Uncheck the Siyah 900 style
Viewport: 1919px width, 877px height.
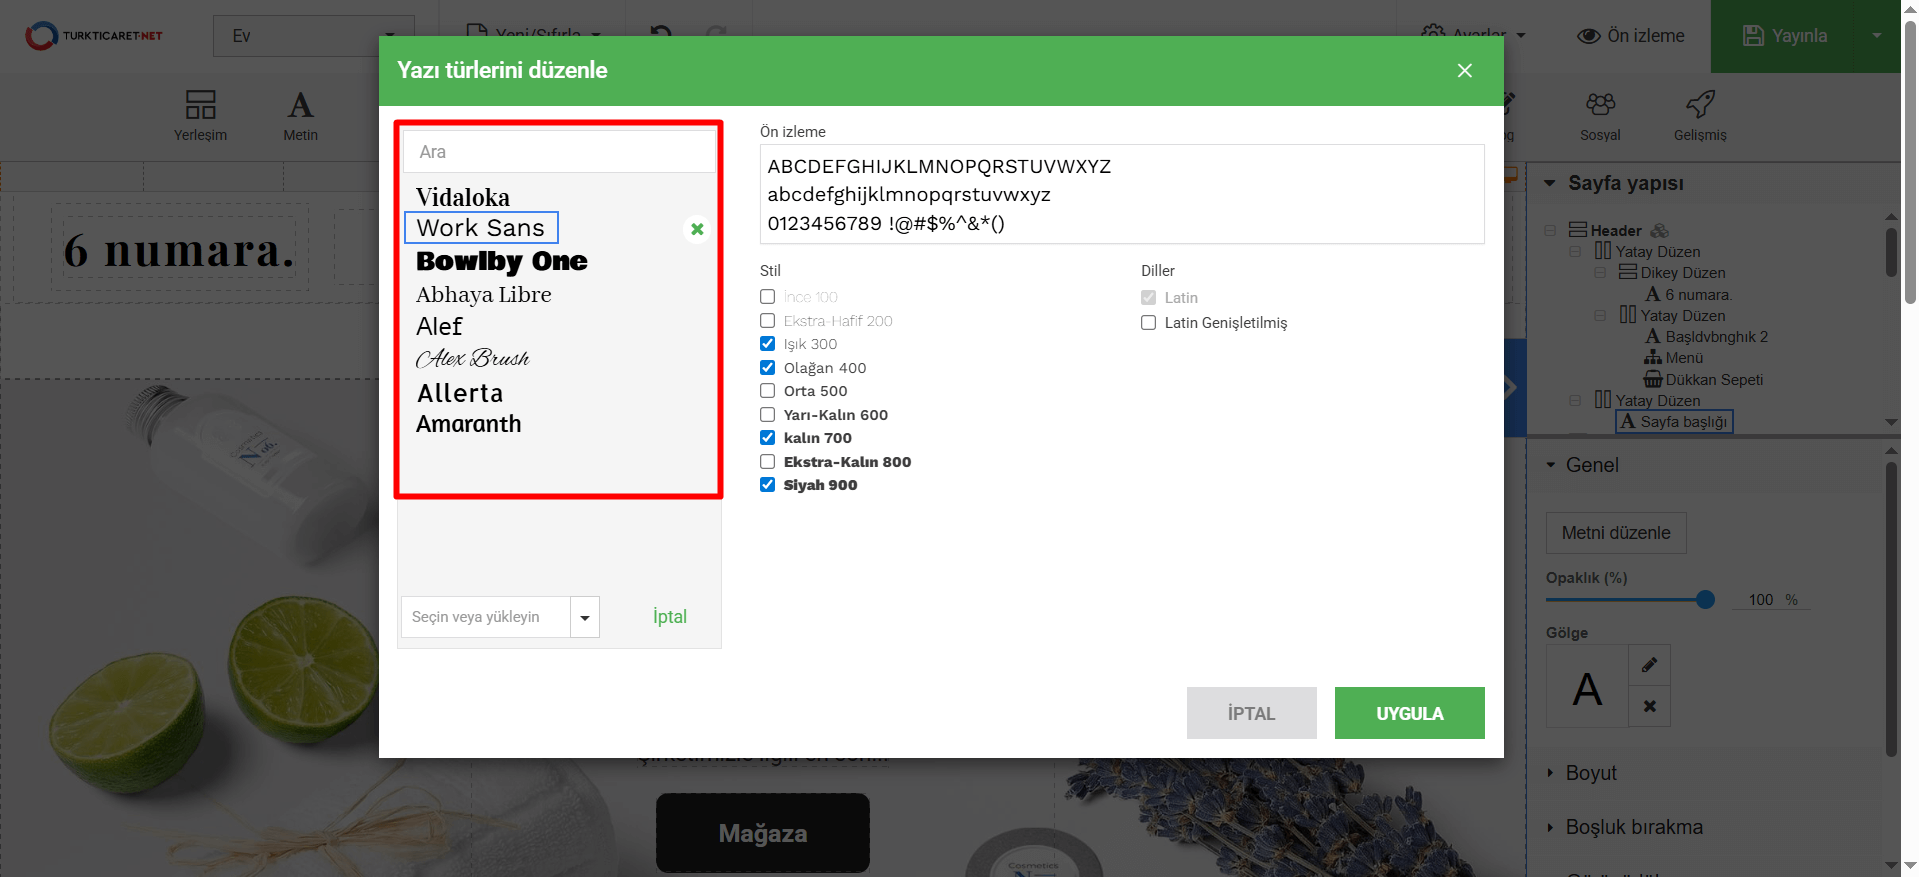coord(768,485)
